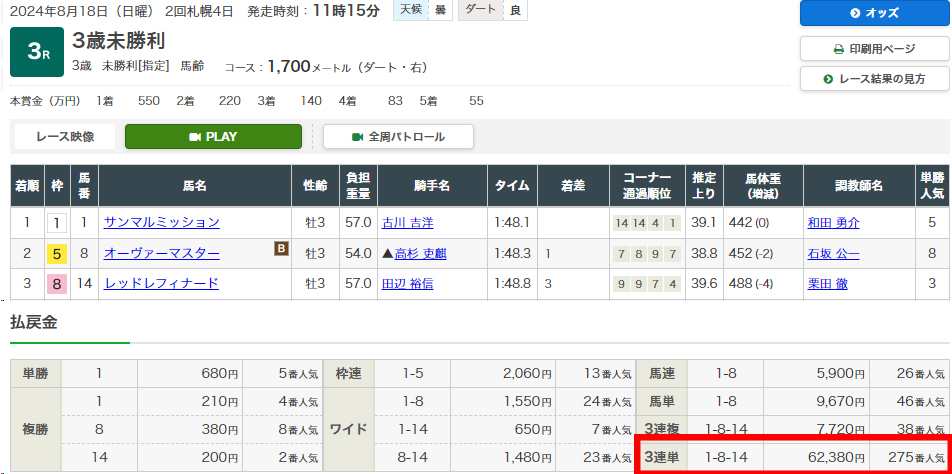Screen dimensions: 952x474
Task: Click the winning time 1:48.1
Action: 511,223
